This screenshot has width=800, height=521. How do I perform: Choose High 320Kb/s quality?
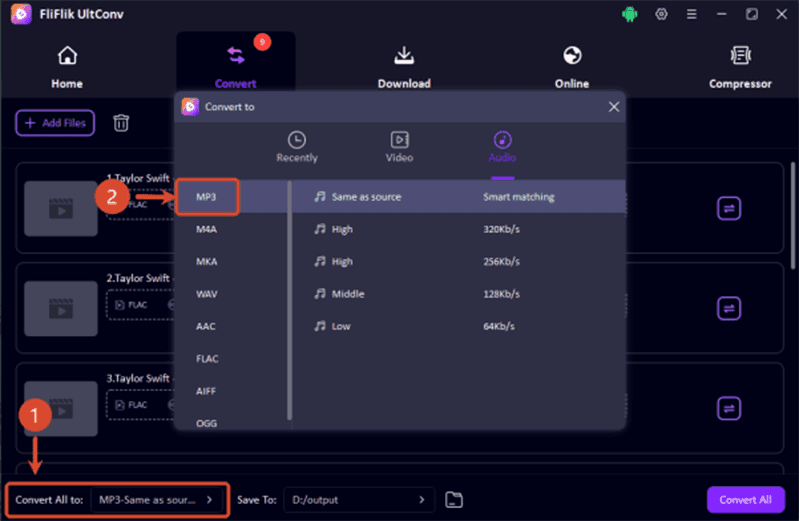[459, 229]
